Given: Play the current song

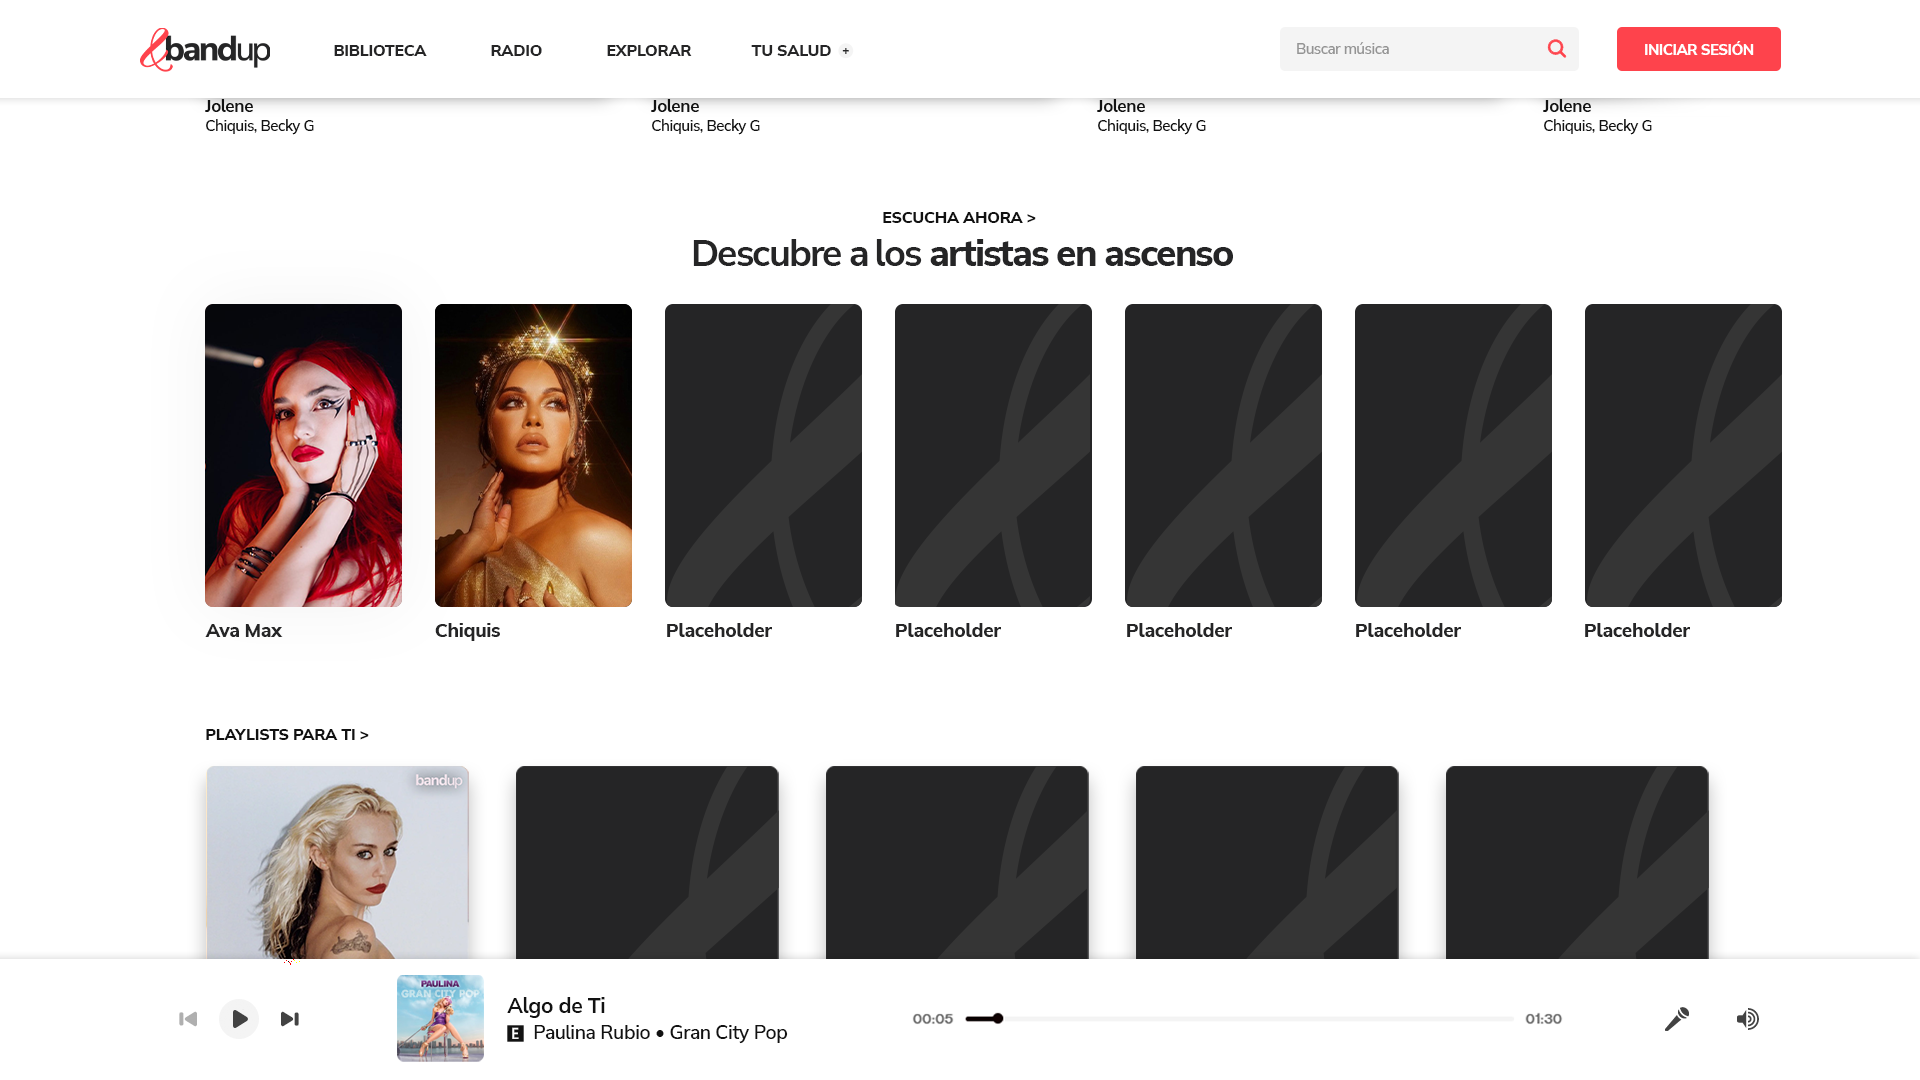Looking at the screenshot, I should pos(239,1019).
